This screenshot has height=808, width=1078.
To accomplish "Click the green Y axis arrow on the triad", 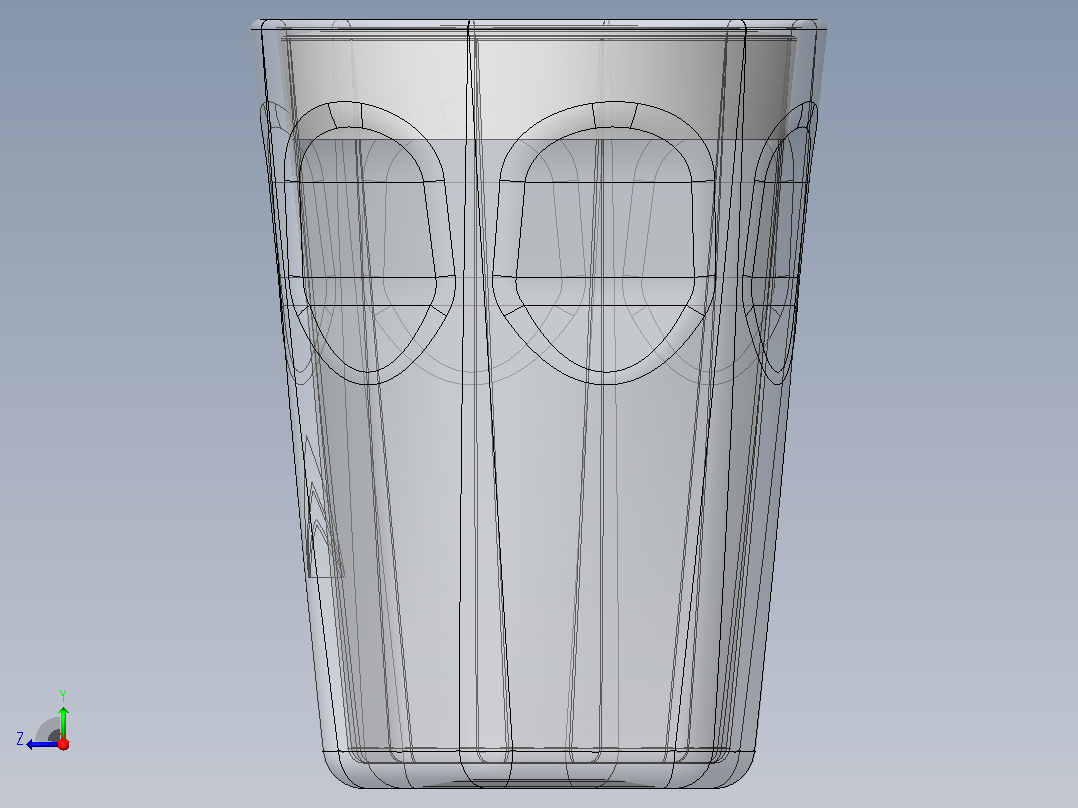I will 63,722.
